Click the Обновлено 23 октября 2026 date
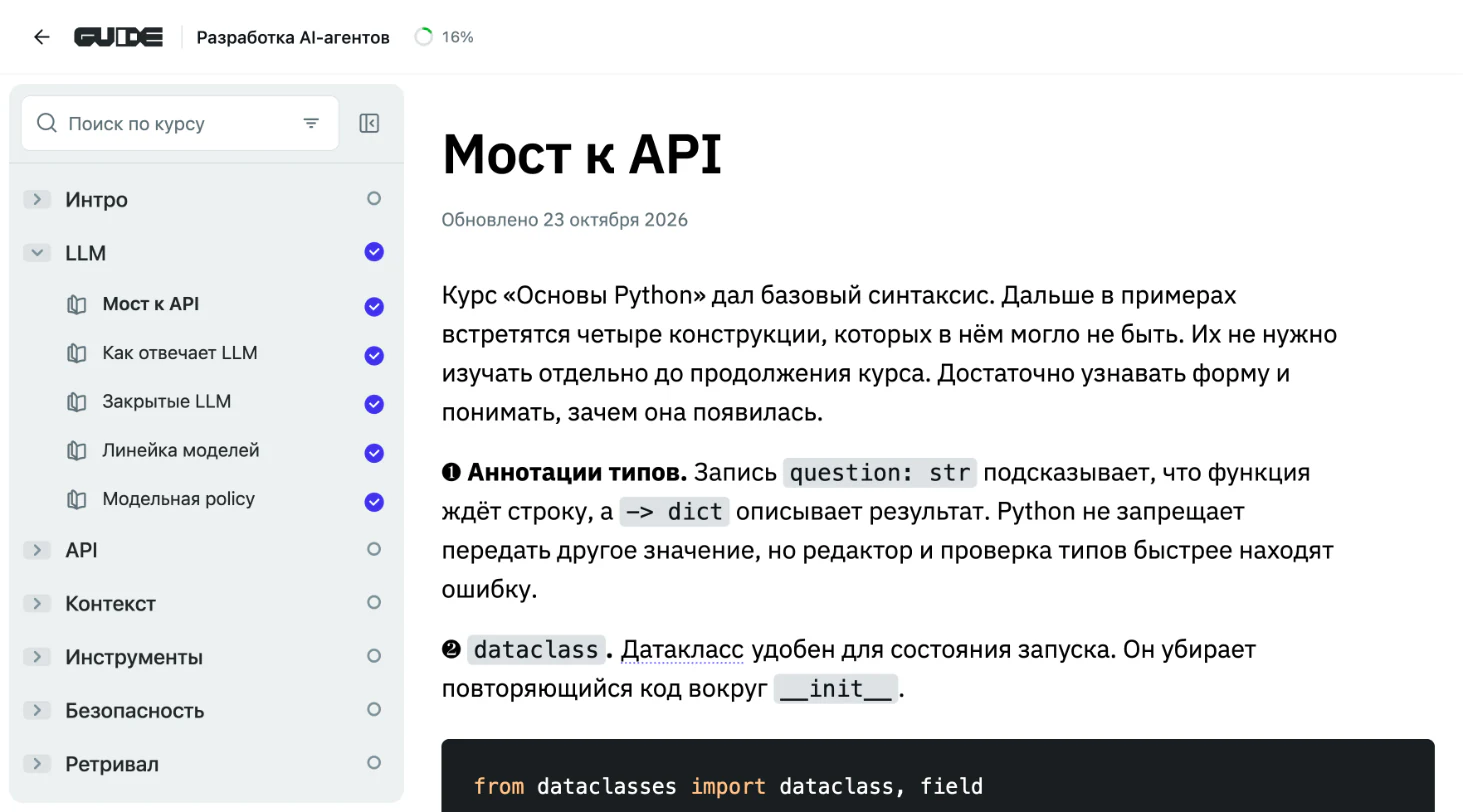This screenshot has width=1463, height=812. click(565, 220)
